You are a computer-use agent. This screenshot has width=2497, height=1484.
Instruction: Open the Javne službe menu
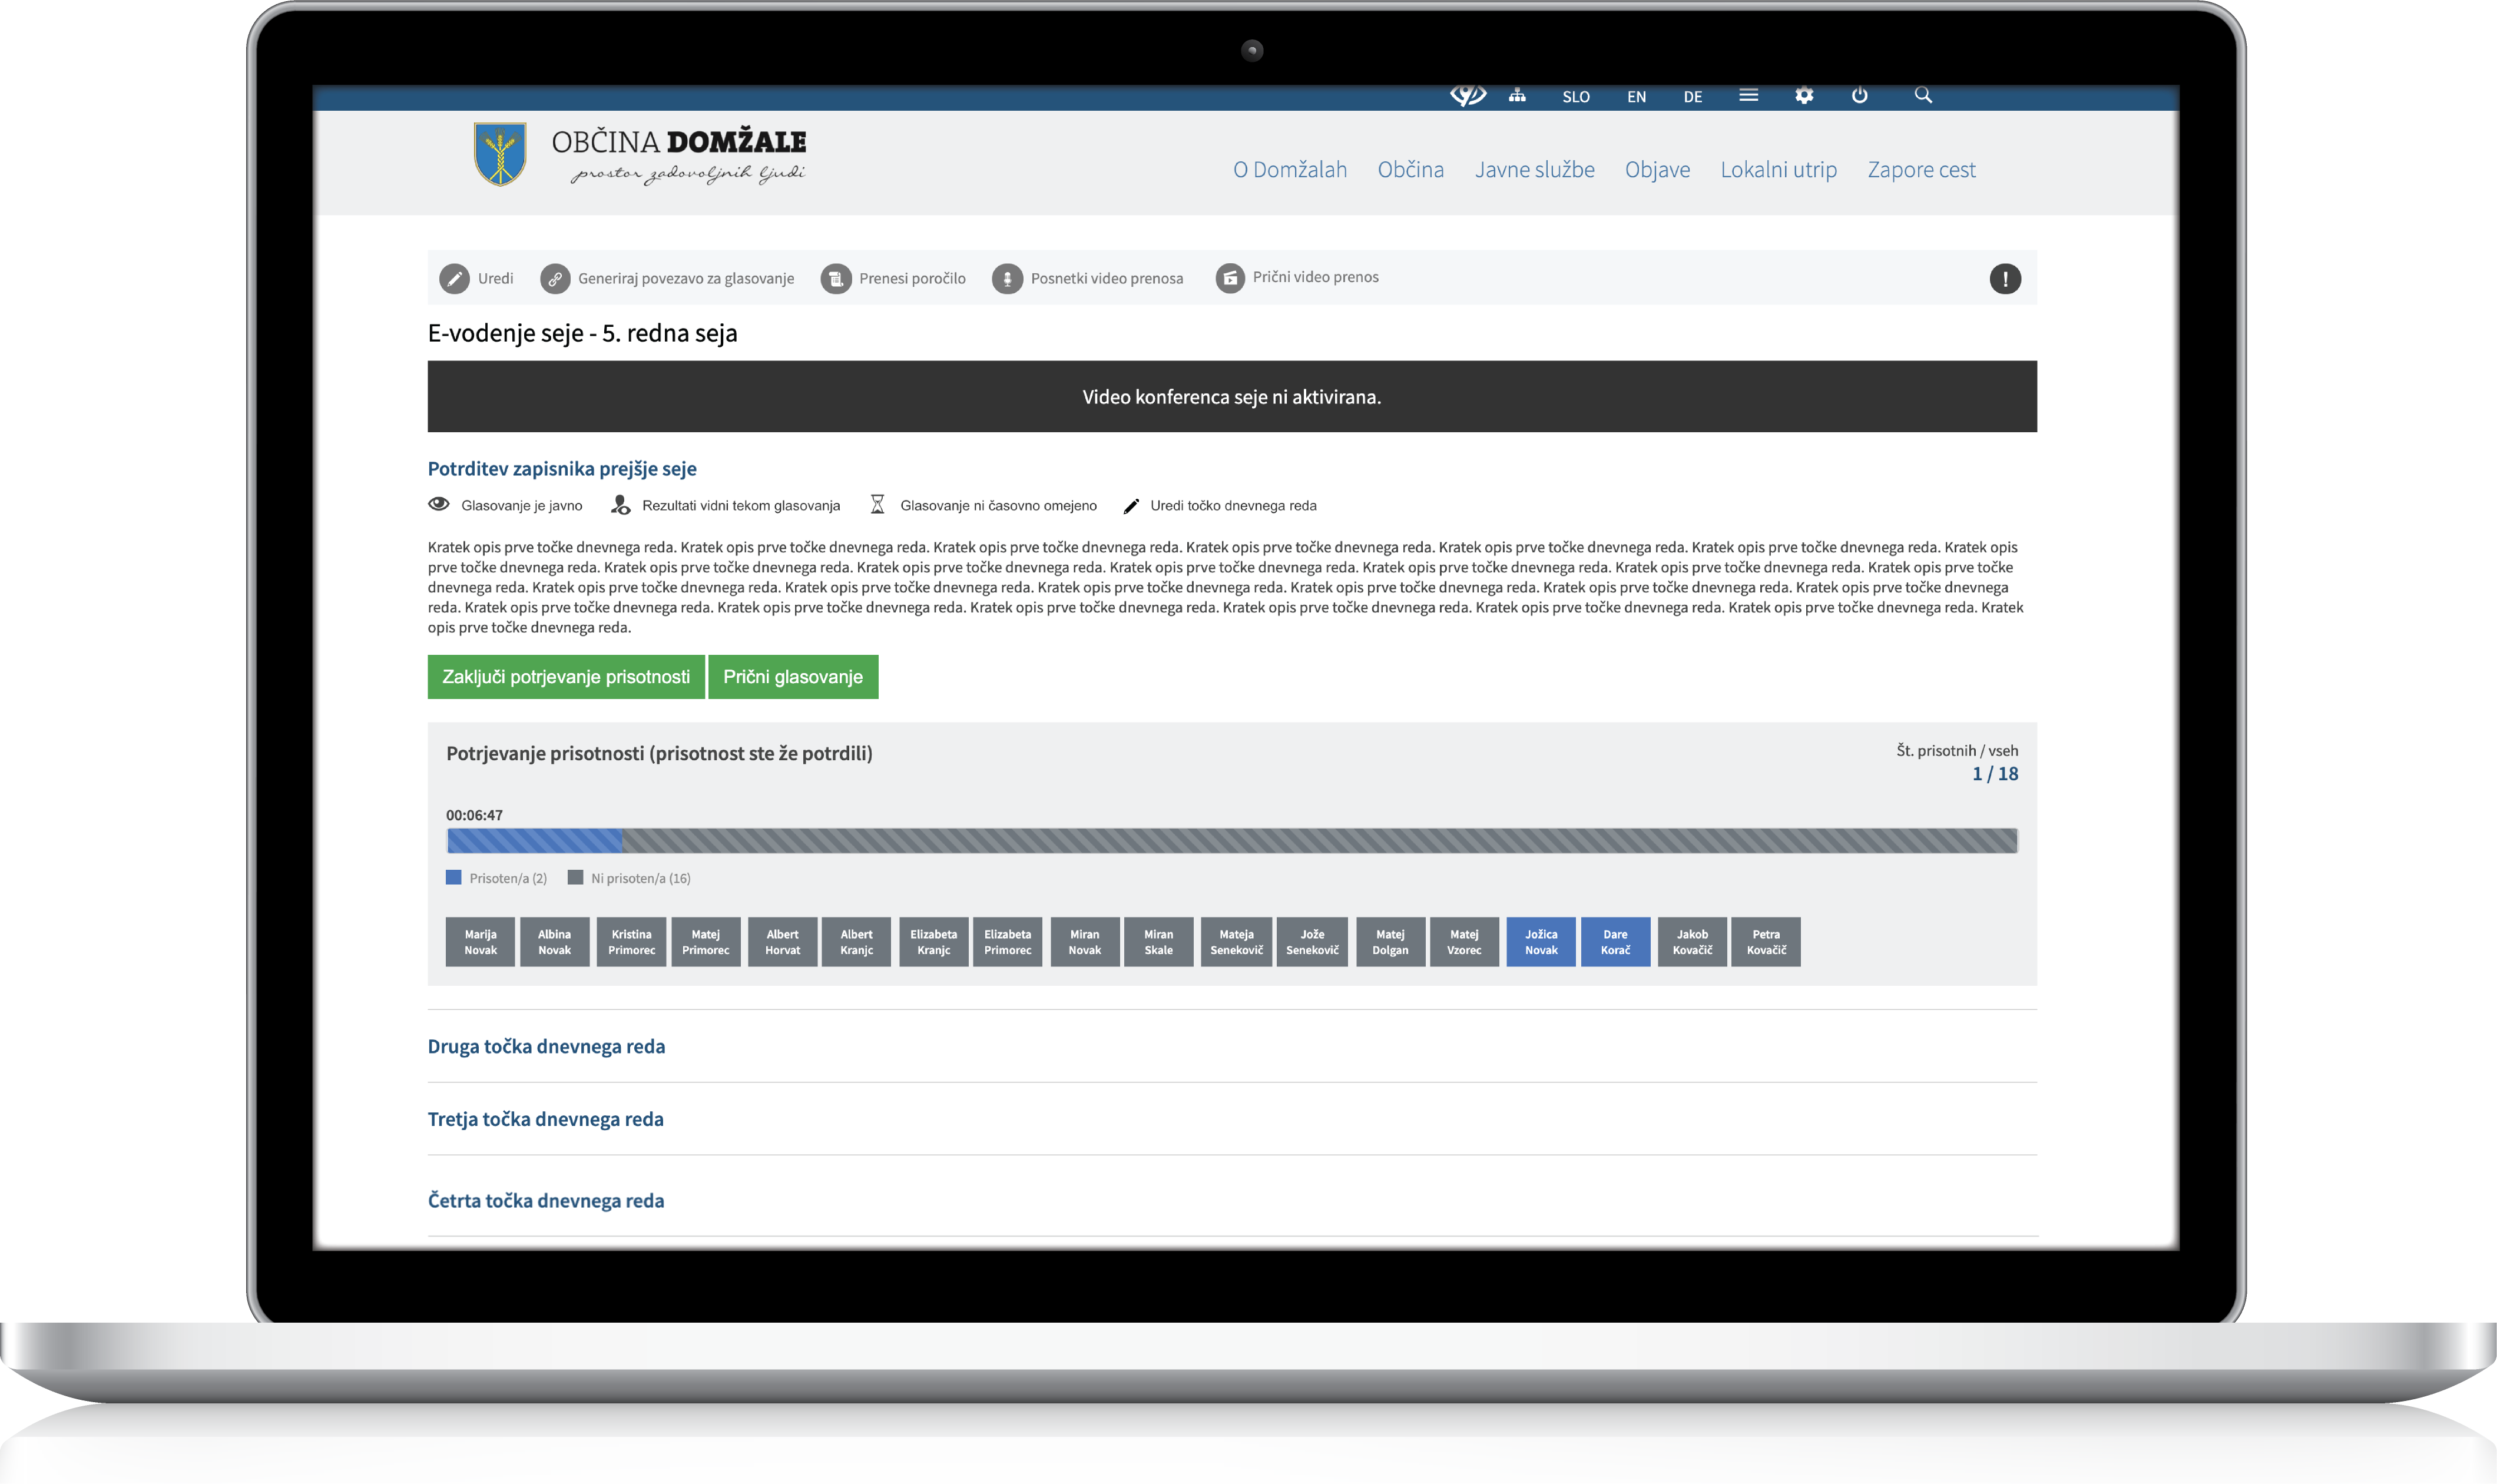(x=1534, y=170)
